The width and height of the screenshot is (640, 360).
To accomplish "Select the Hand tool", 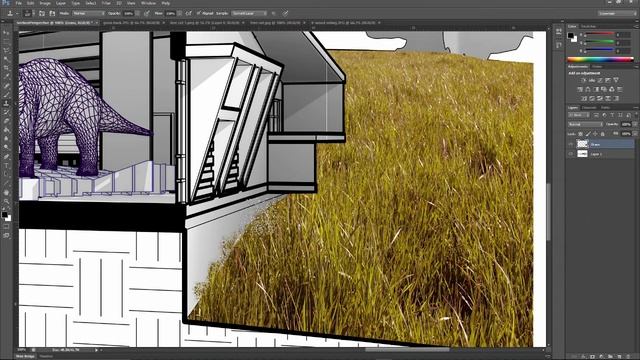I will [x=6, y=192].
